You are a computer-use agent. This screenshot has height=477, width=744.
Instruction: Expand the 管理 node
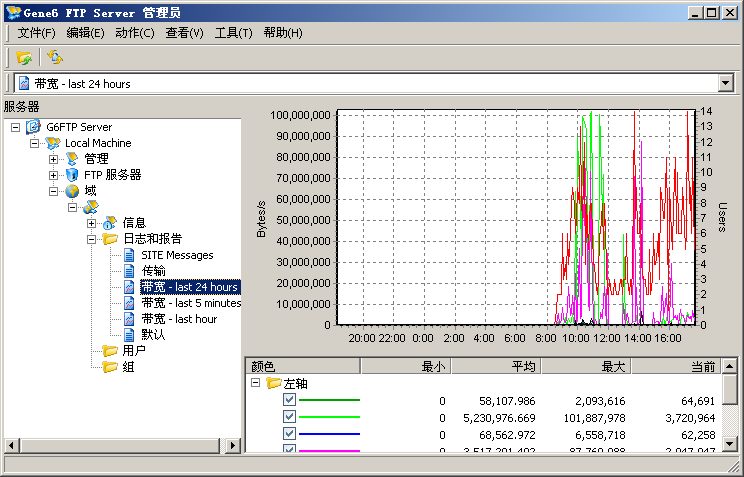pos(54,159)
